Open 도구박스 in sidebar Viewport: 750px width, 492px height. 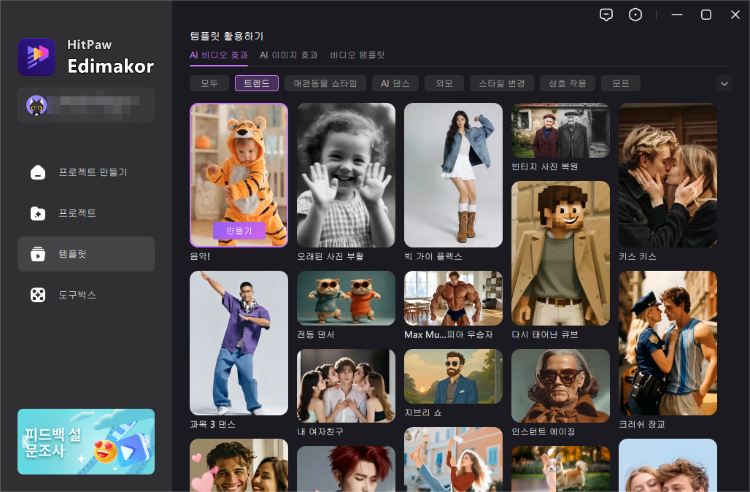click(x=86, y=295)
